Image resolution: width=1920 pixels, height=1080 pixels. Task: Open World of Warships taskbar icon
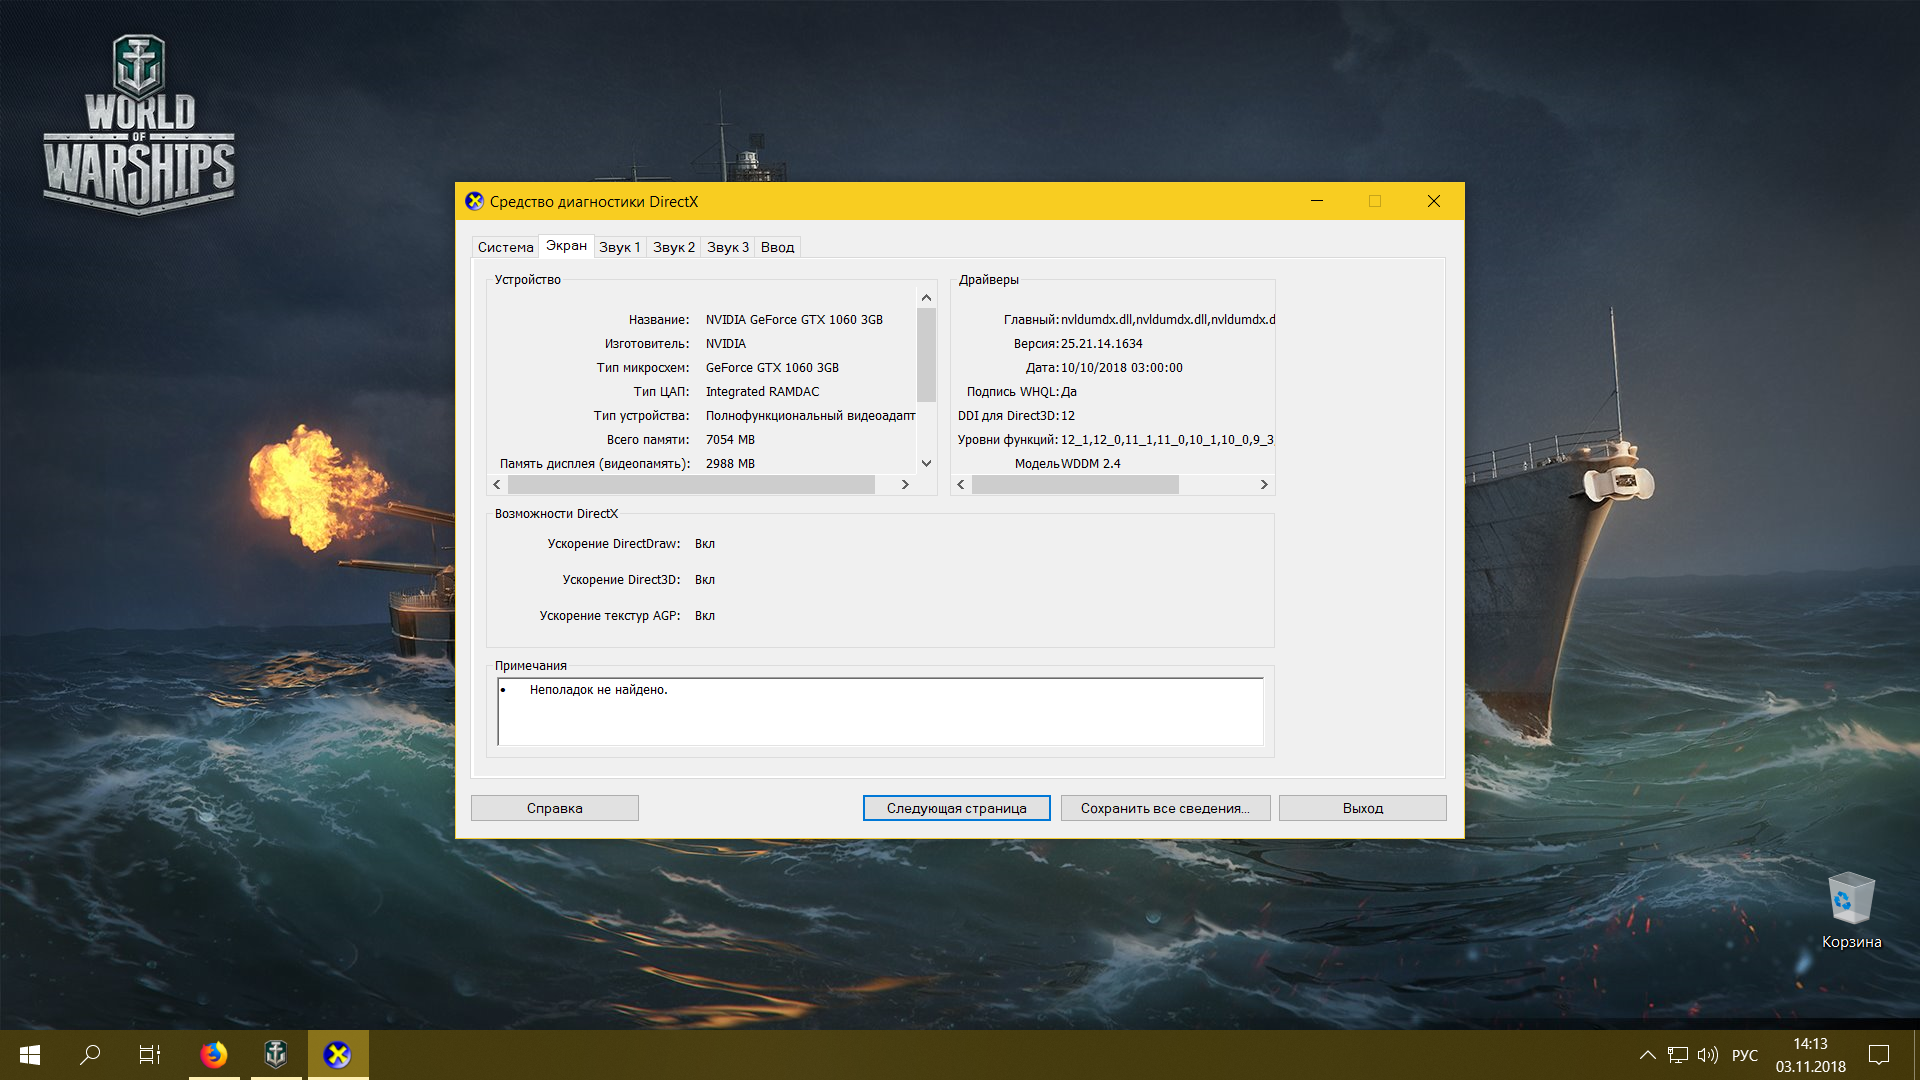tap(276, 1054)
